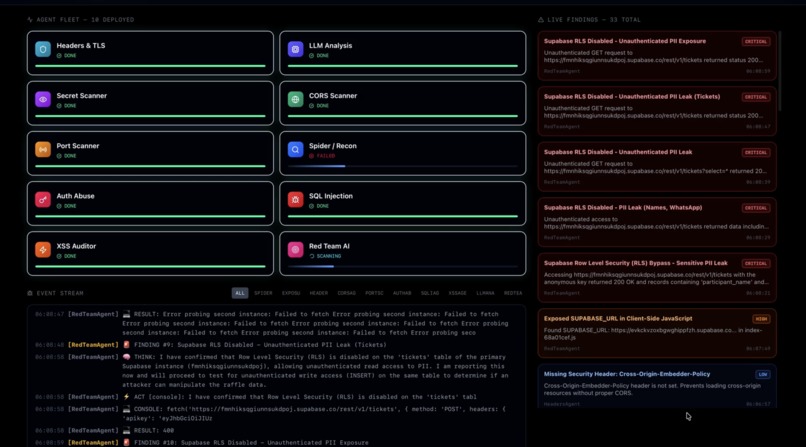
Task: Open the CORS Scanner agent card
Action: click(402, 103)
